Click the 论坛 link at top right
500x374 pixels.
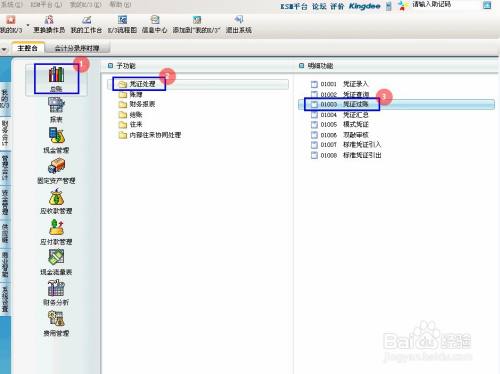[319, 6]
